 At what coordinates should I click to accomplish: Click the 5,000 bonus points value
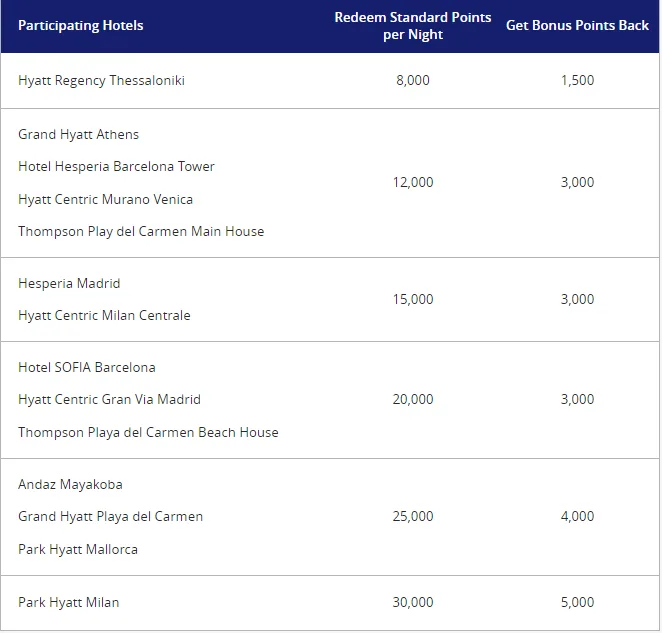(577, 602)
